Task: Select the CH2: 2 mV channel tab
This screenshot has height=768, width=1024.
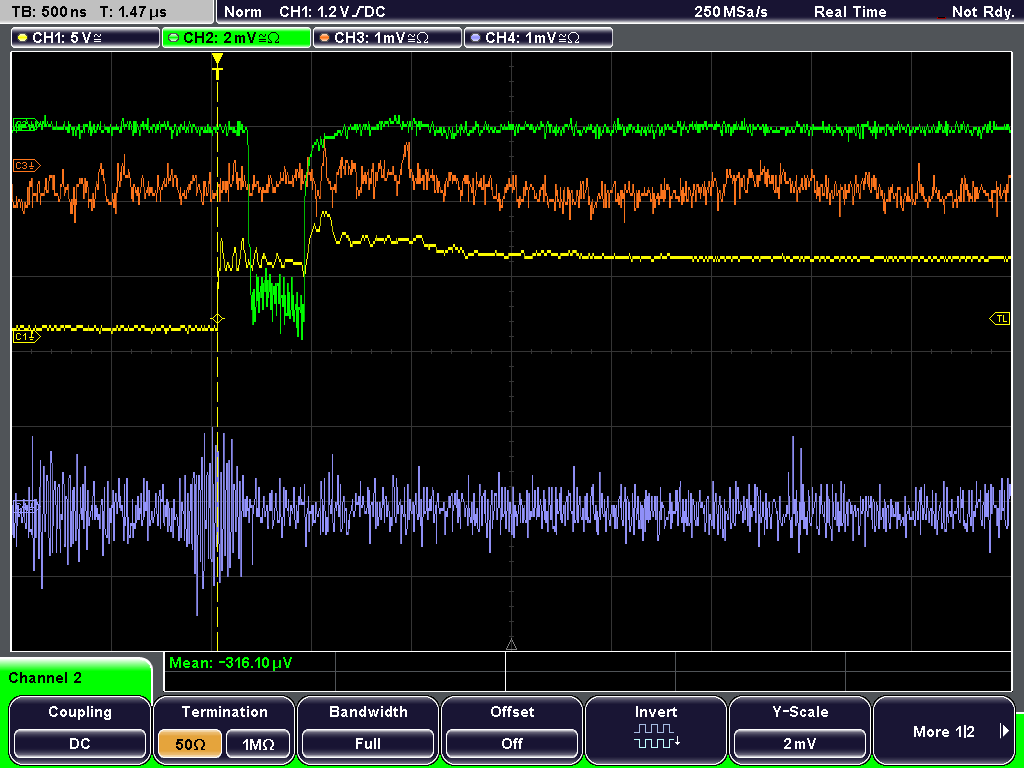Action: (236, 38)
